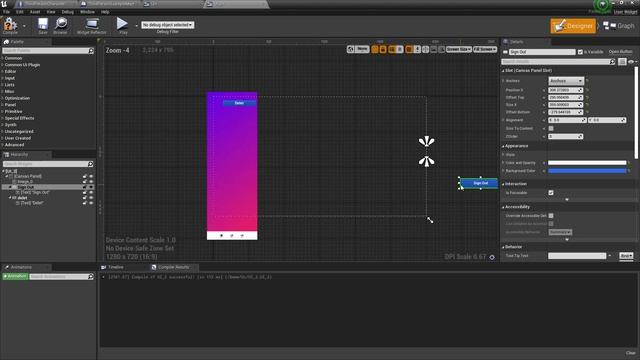
Task: Toggle visibility eye for the Canvas Panel row
Action: [91, 176]
